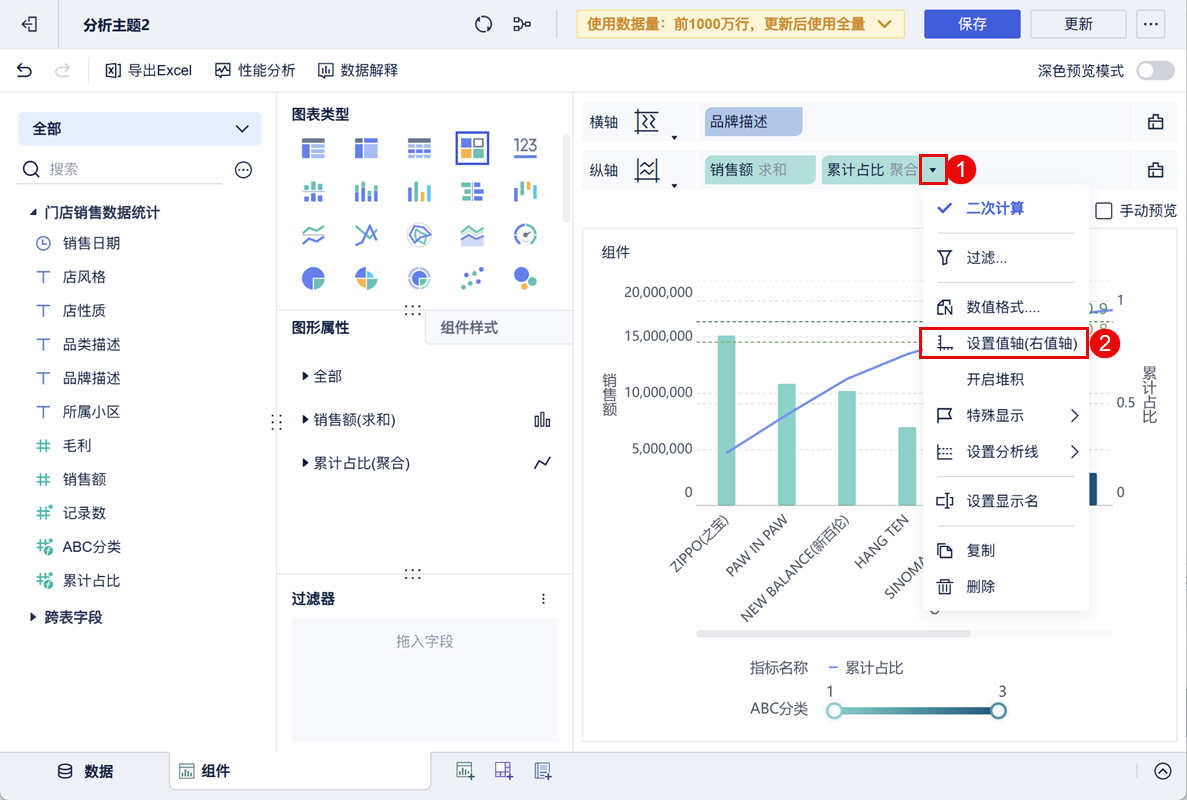The image size is (1187, 800).
Task: Select the comparison bar chart type
Action: (x=472, y=191)
